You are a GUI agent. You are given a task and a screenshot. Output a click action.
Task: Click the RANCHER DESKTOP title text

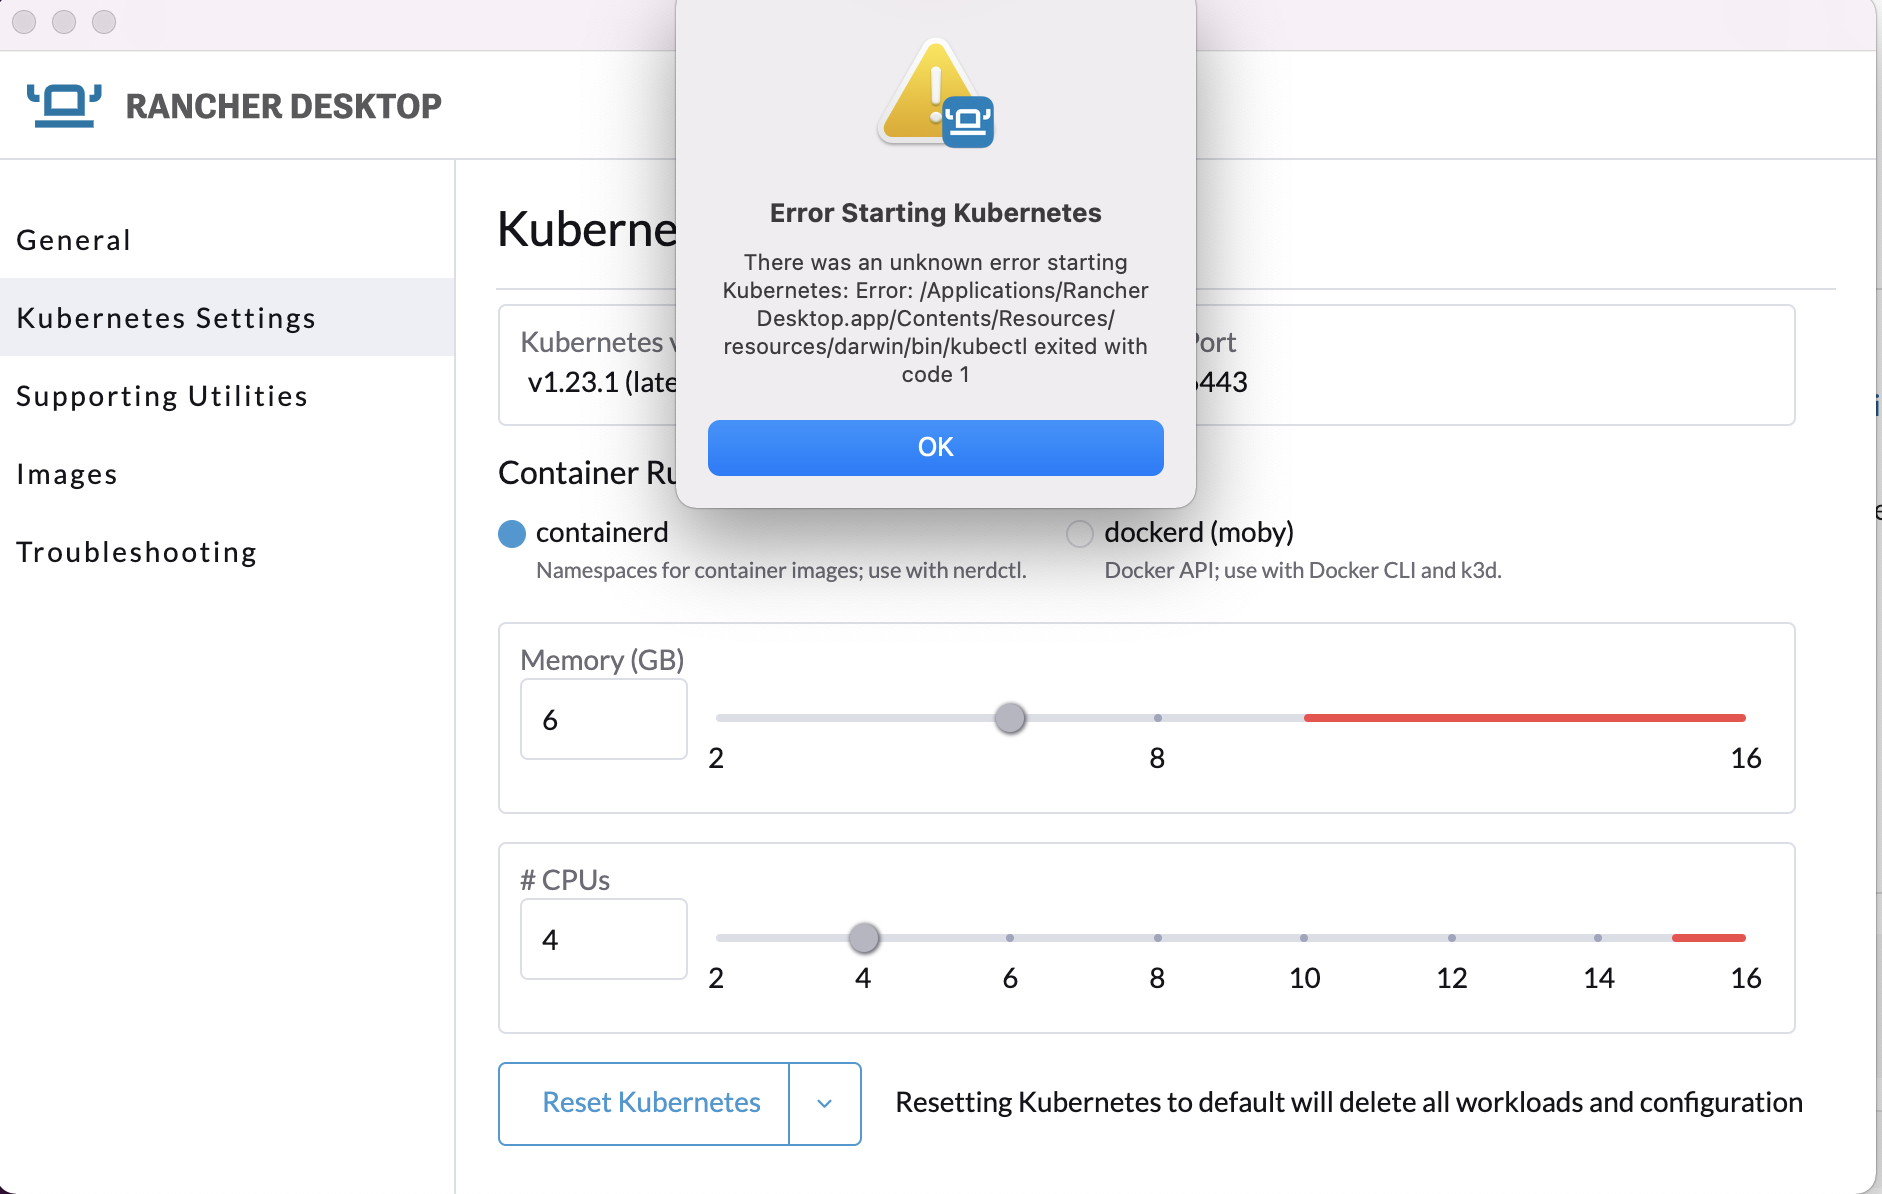284,106
